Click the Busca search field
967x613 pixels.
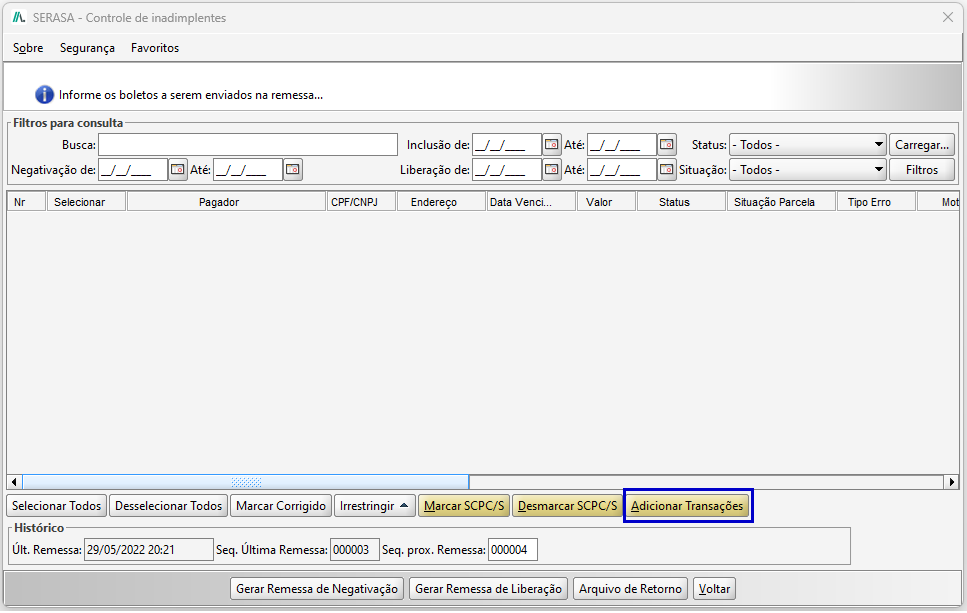click(x=248, y=145)
